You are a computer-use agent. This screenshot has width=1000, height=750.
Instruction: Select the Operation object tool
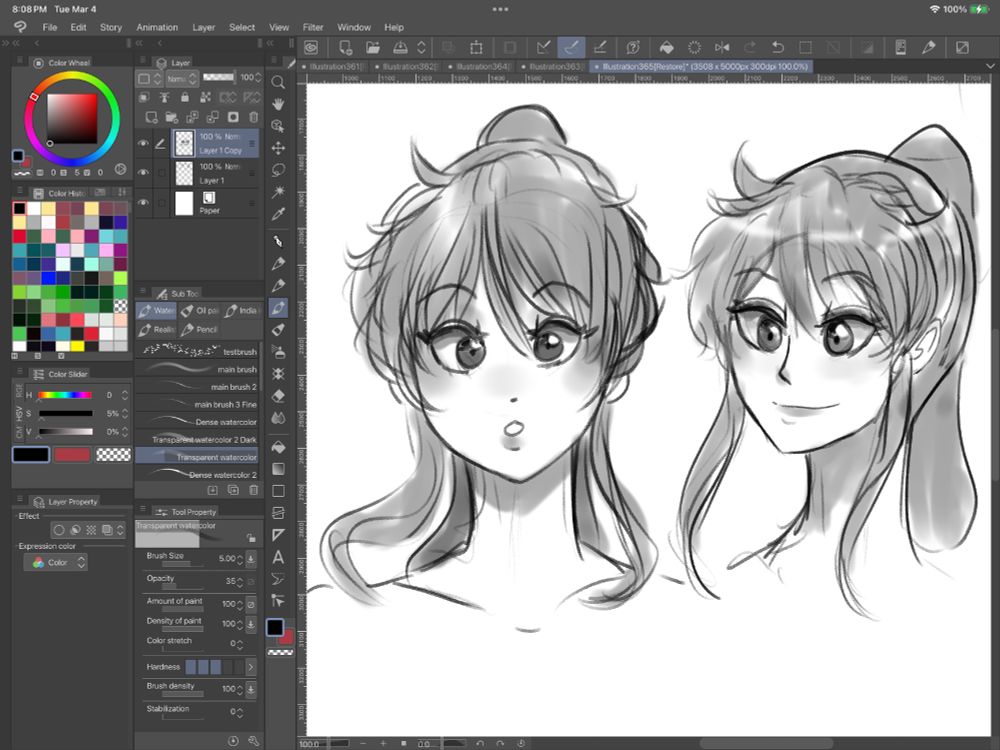278,126
